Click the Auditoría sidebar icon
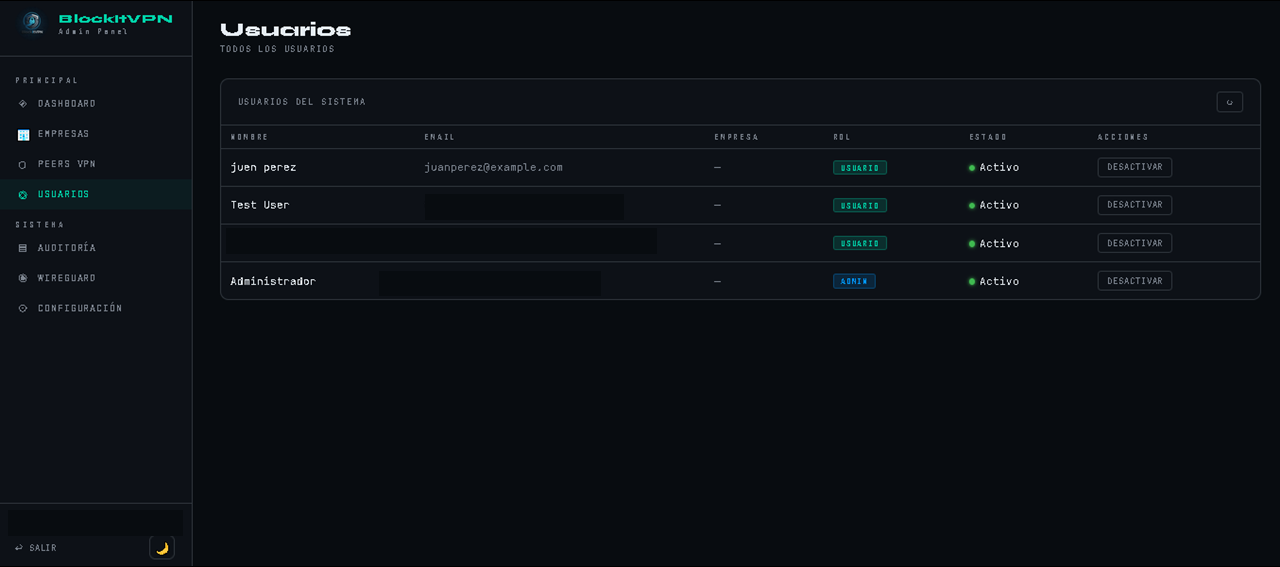1280x567 pixels. 23,248
